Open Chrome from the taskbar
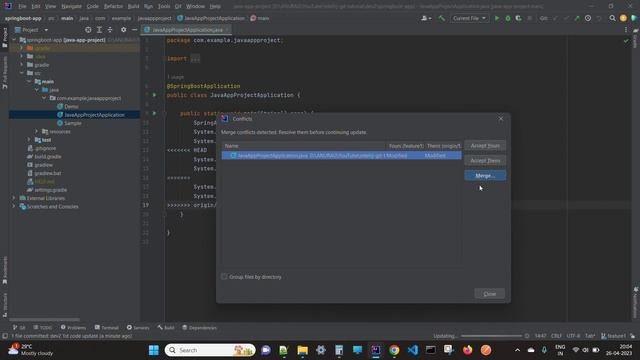This screenshot has height=360, width=640. click(394, 350)
